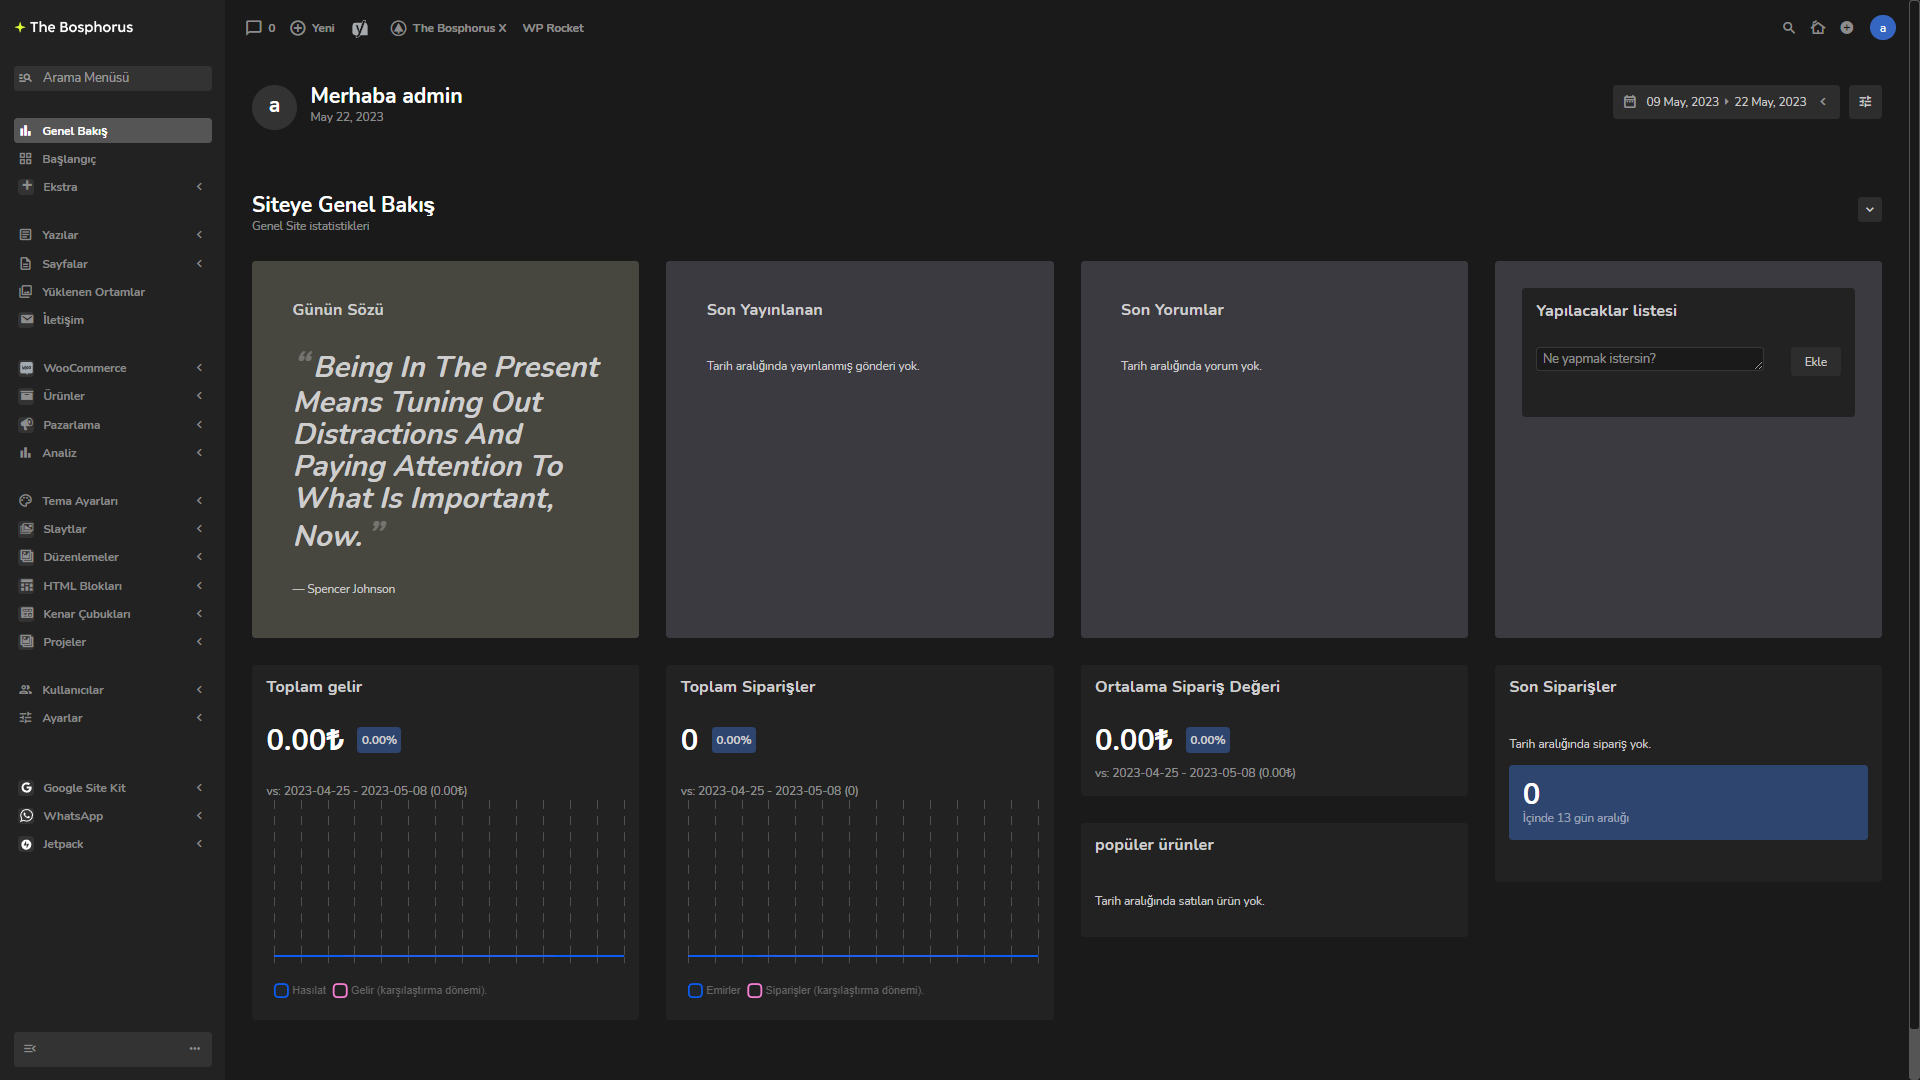Click the 0.00% badge under Ortalama Sipariş Değeri
1920x1080 pixels.
point(1207,740)
